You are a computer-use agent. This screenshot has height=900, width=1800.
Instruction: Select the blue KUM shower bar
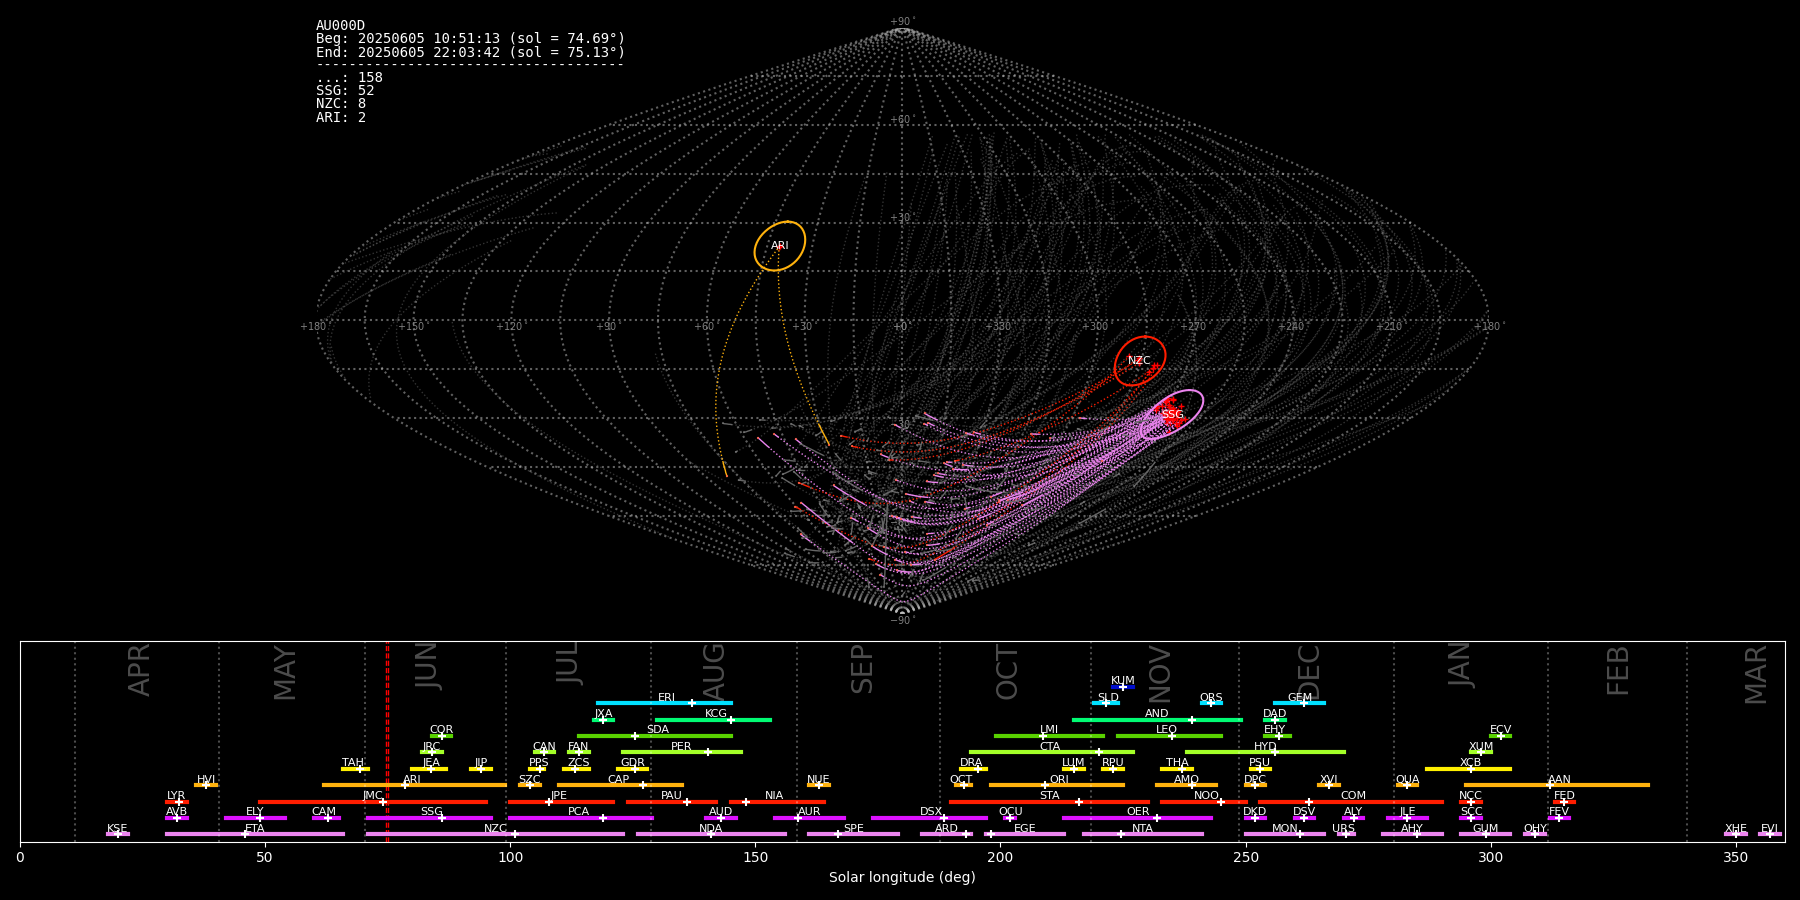[x=1123, y=687]
